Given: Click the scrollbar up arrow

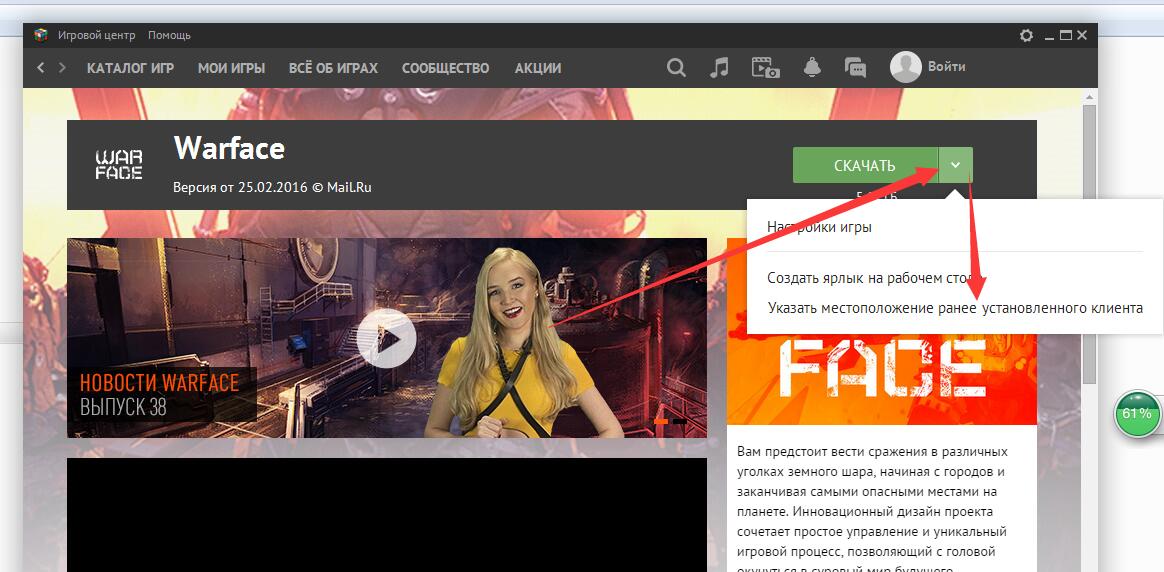Looking at the screenshot, I should (x=1089, y=96).
